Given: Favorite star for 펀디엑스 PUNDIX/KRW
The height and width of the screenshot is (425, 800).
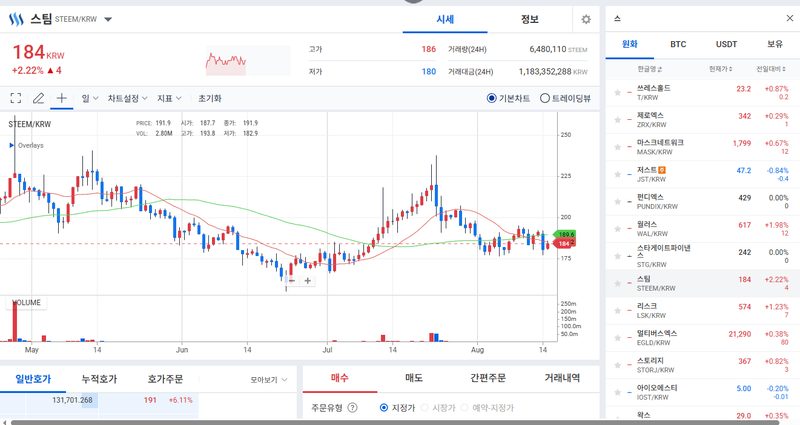Looking at the screenshot, I should pos(617,202).
